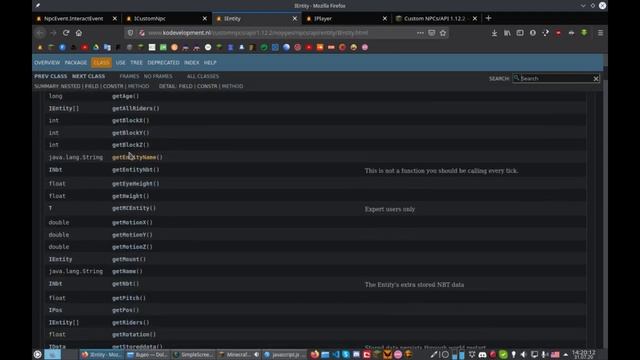
Task: Close the NpcEvent.InteractEvent tab
Action: (115, 18)
